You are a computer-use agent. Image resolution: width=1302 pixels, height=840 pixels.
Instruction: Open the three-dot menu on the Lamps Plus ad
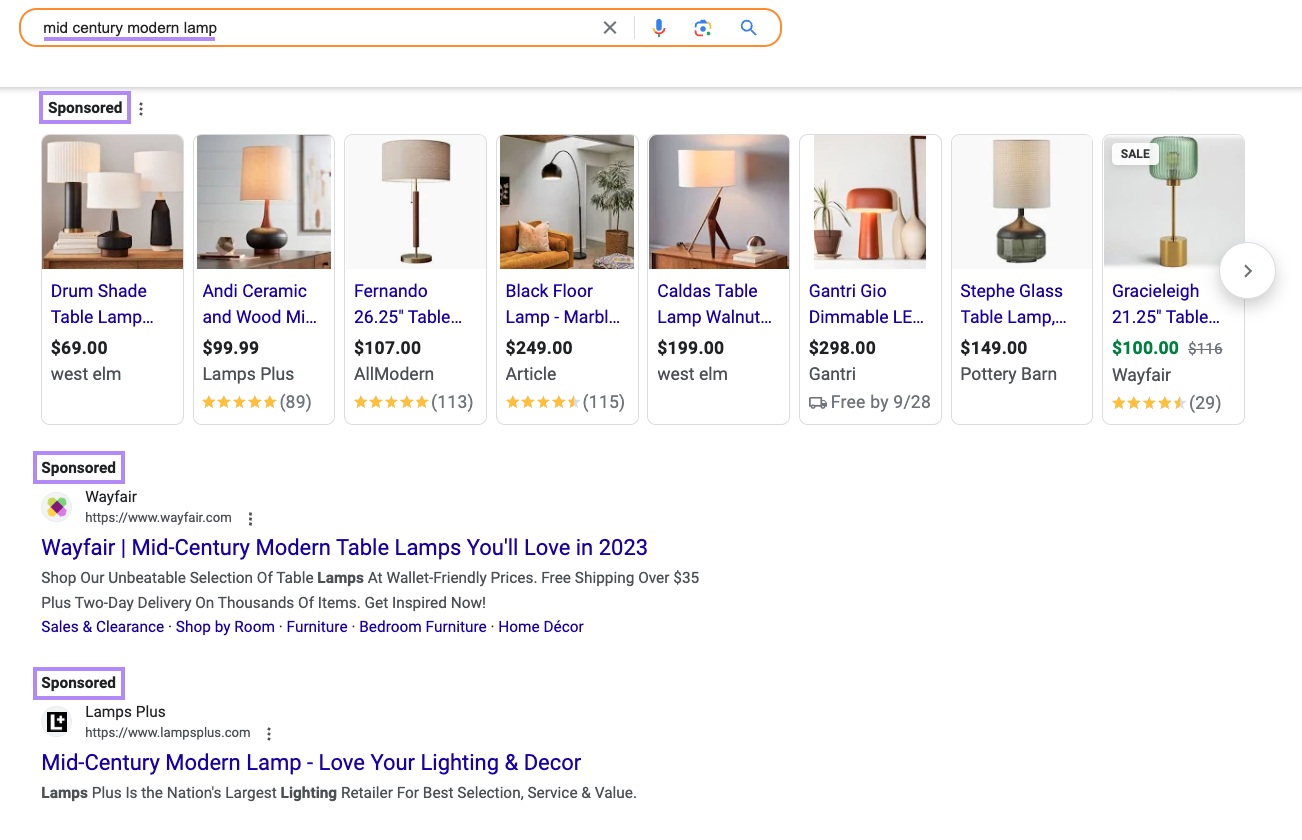pyautogui.click(x=269, y=733)
